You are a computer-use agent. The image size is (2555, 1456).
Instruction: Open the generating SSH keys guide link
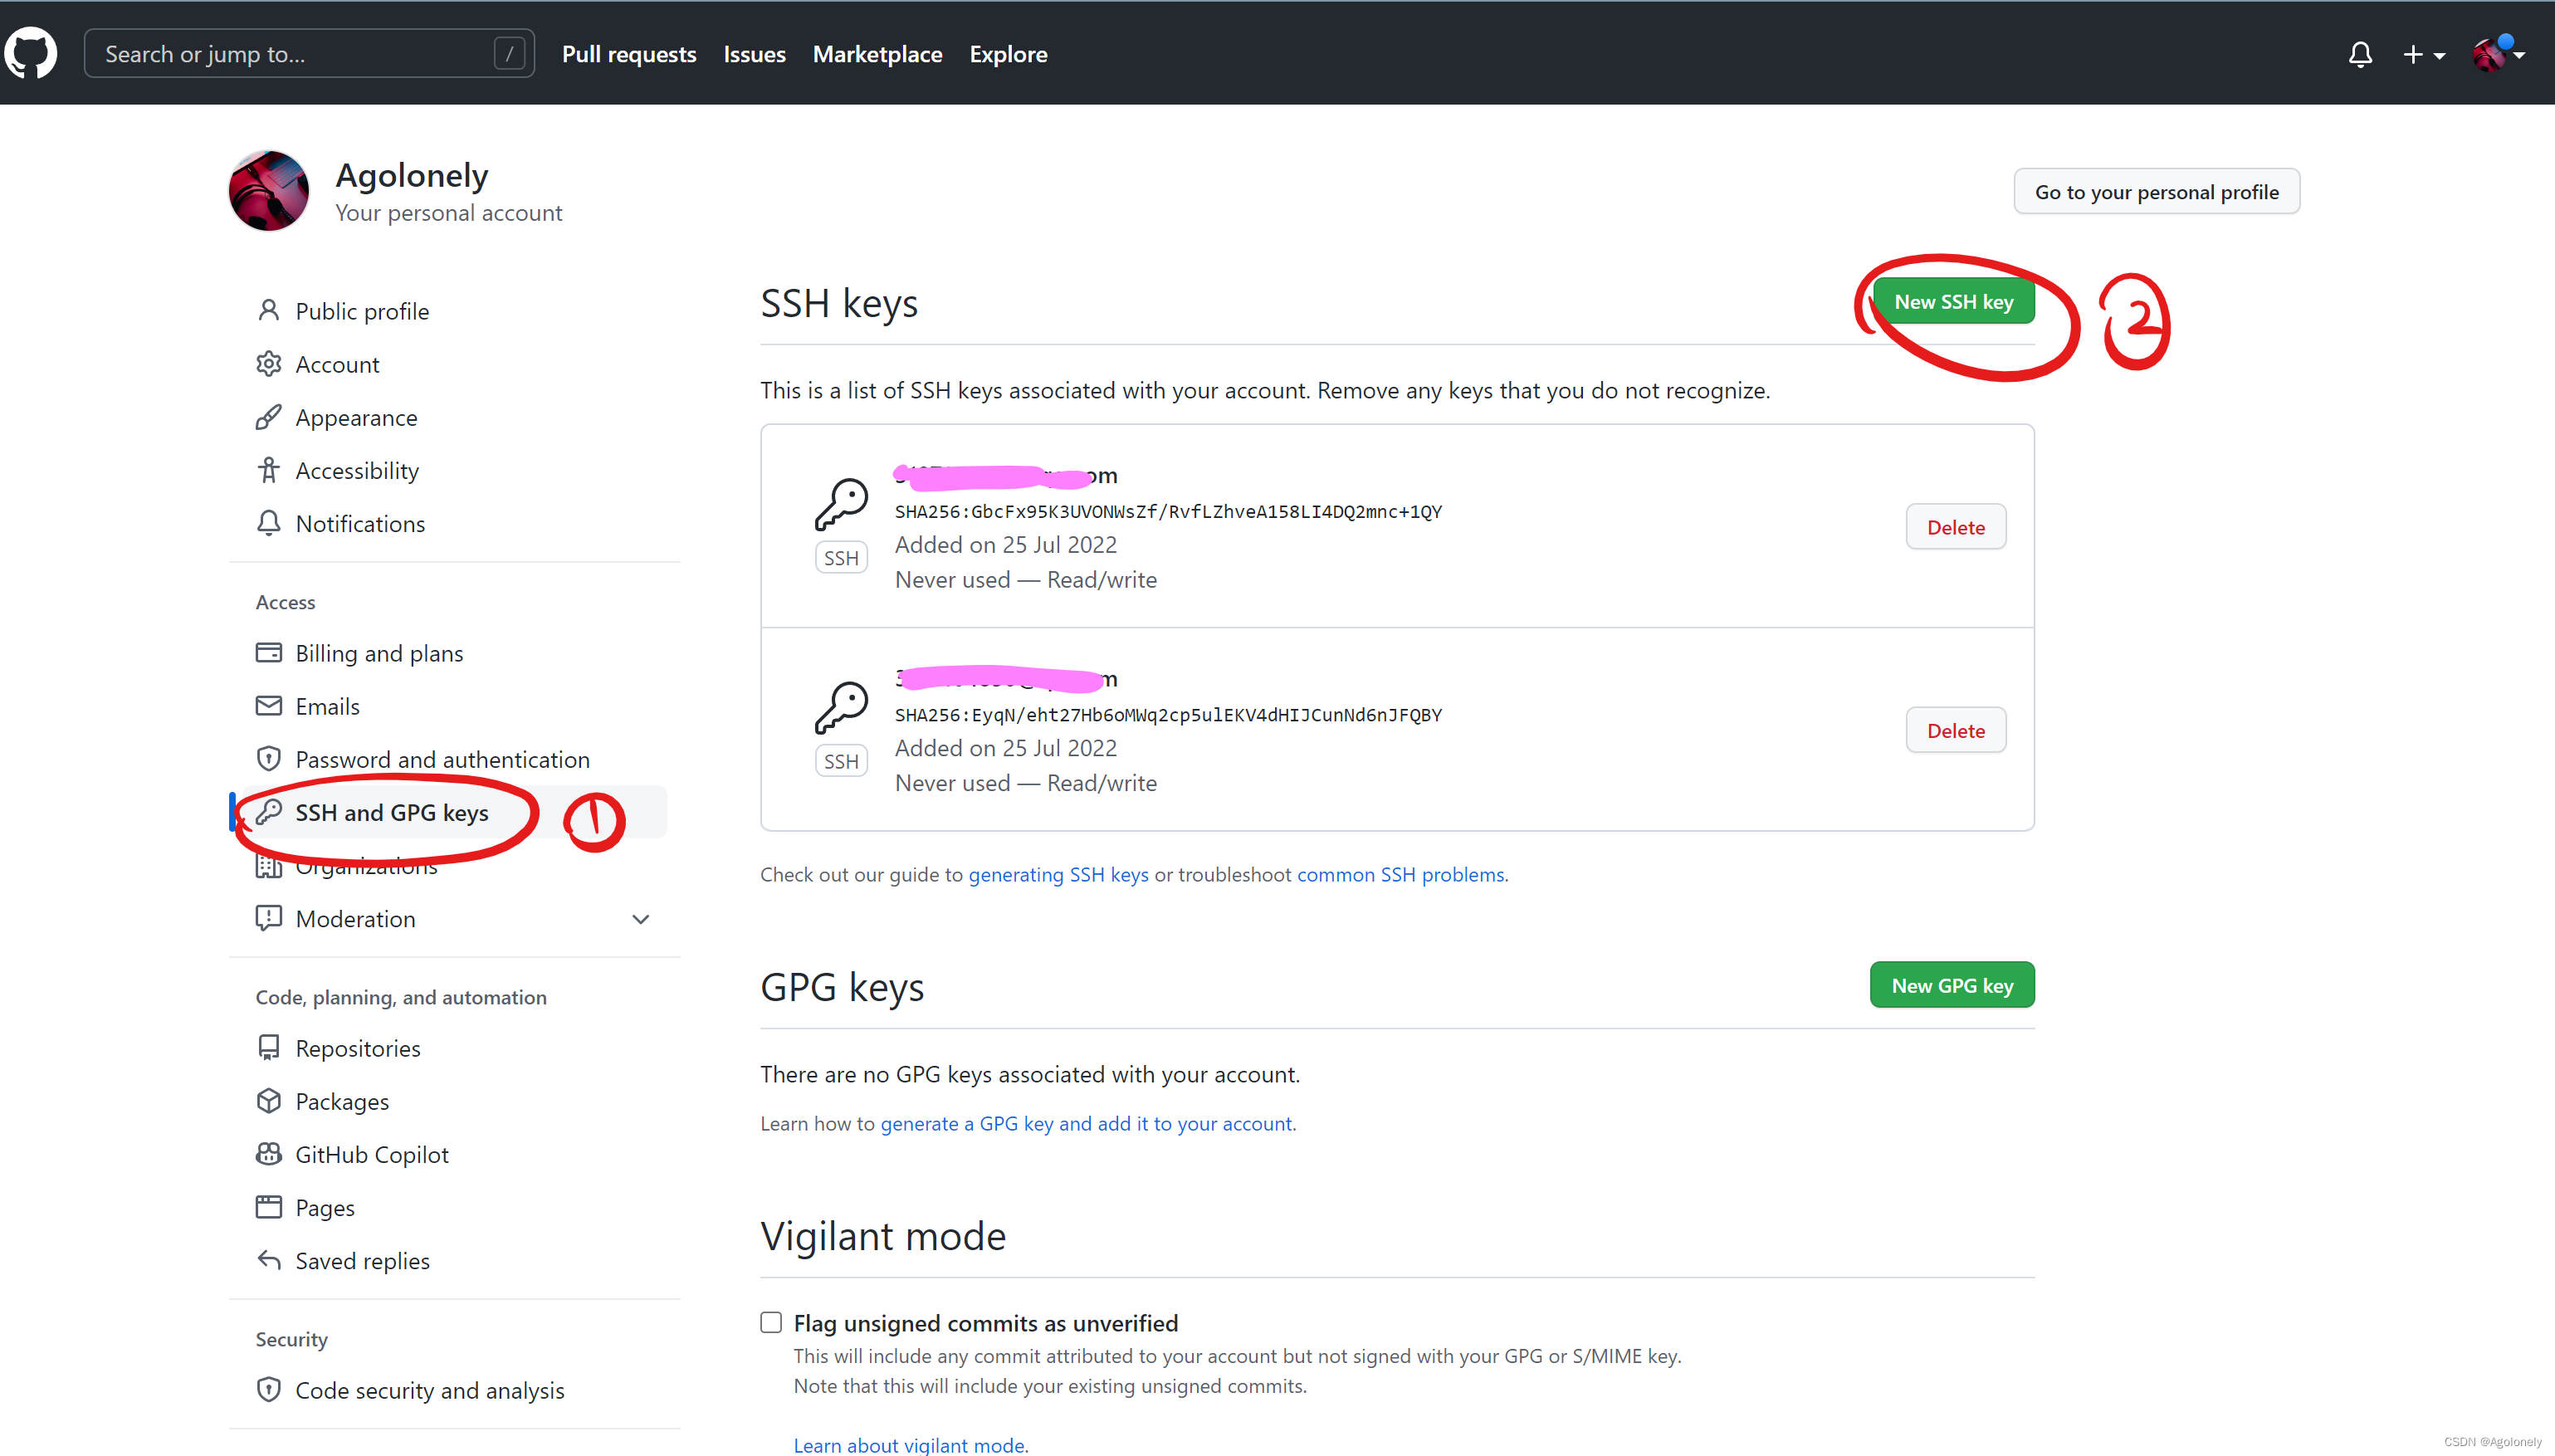[1058, 874]
